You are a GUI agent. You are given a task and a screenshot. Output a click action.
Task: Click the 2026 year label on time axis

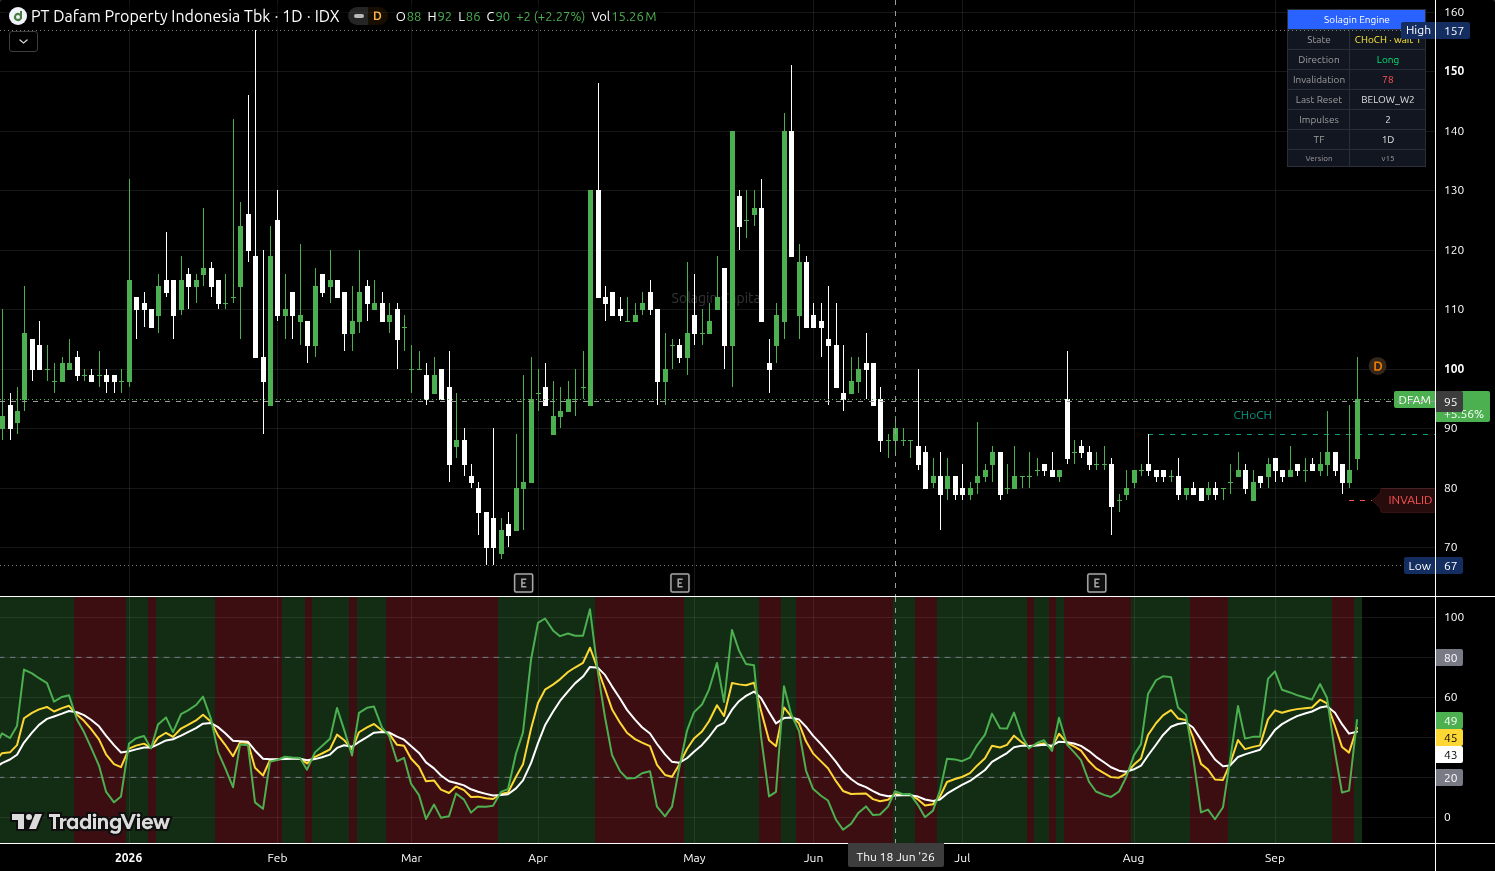click(128, 858)
